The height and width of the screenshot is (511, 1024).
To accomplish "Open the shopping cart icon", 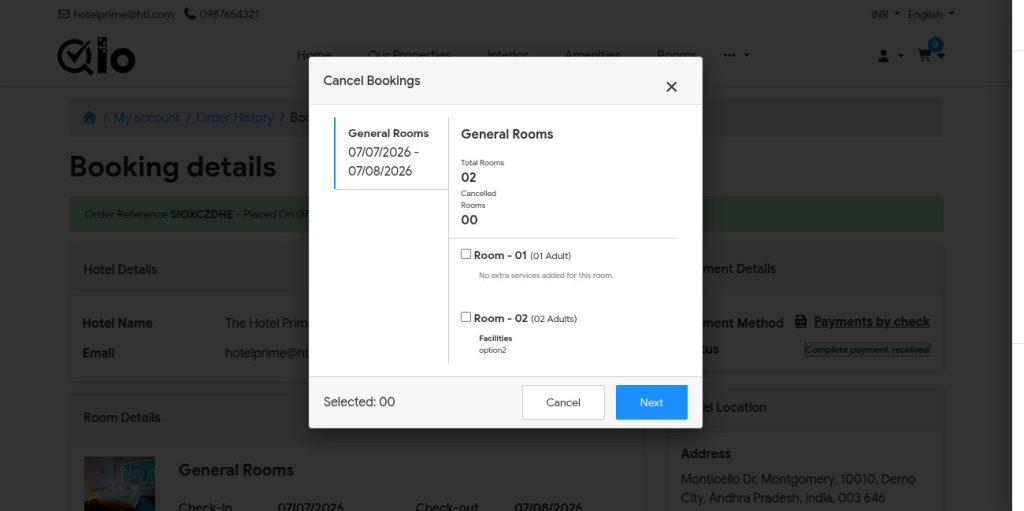I will click(x=923, y=56).
